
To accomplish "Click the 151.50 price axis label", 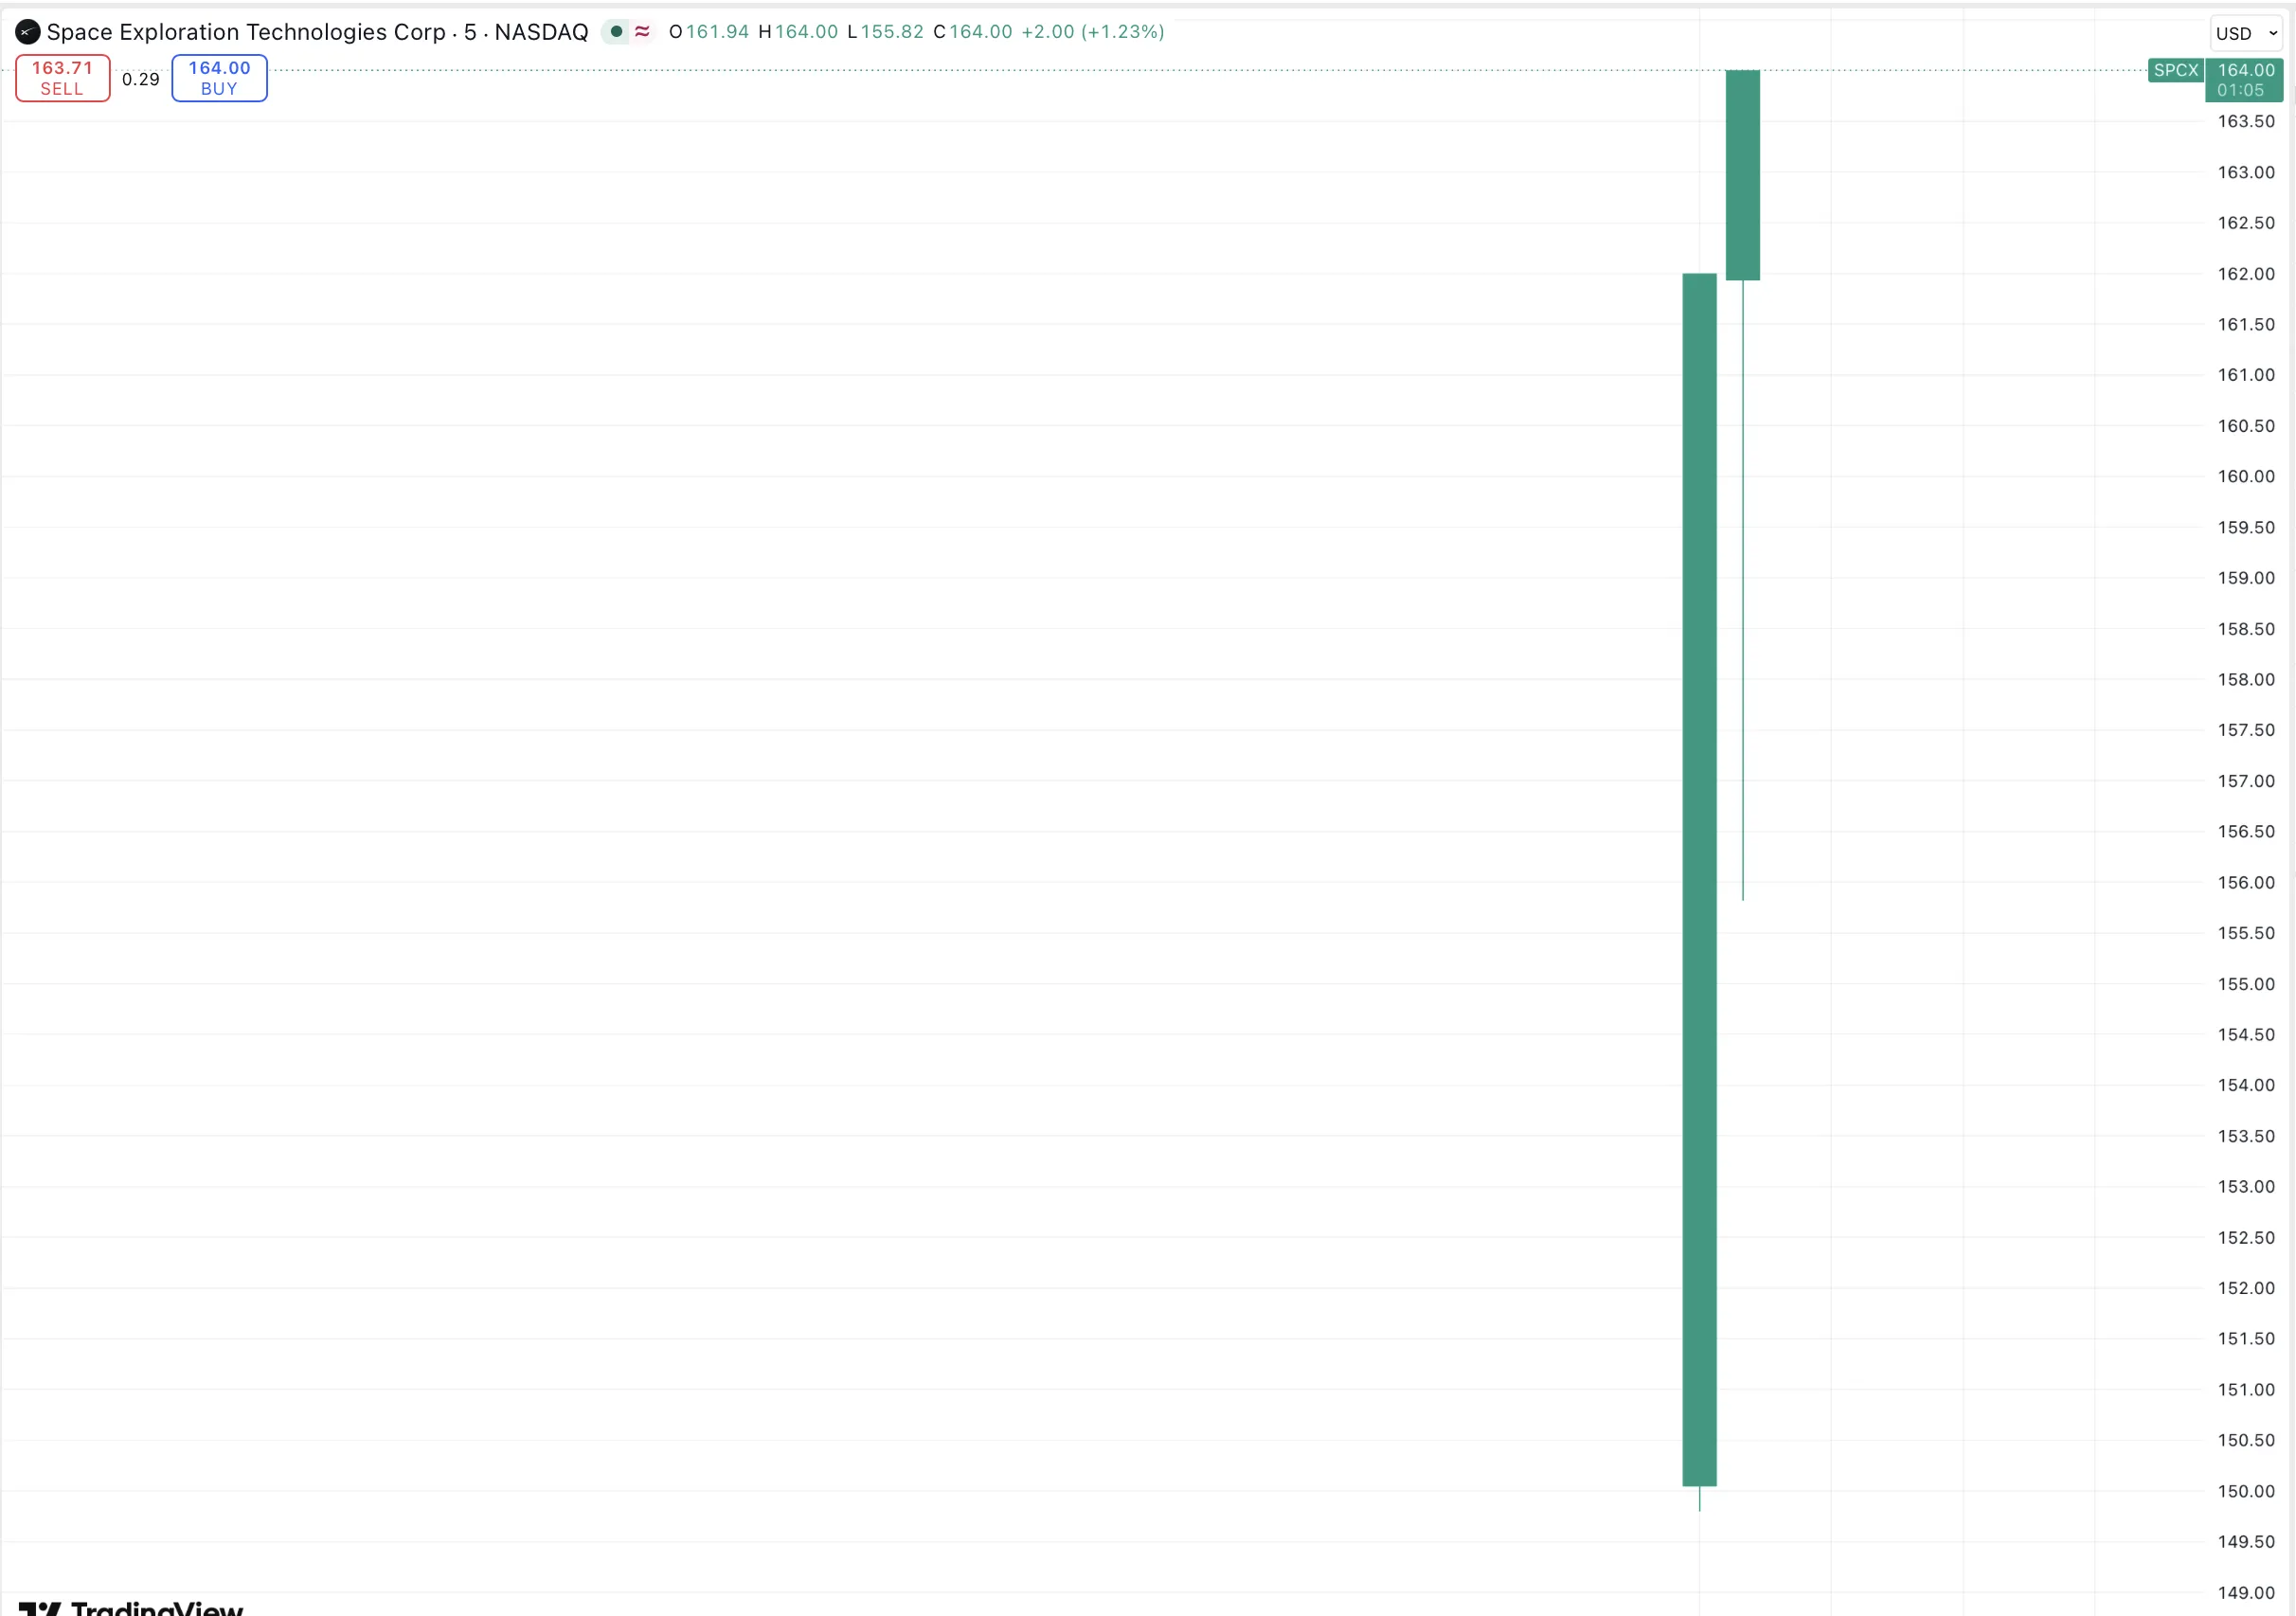I will click(2246, 1338).
